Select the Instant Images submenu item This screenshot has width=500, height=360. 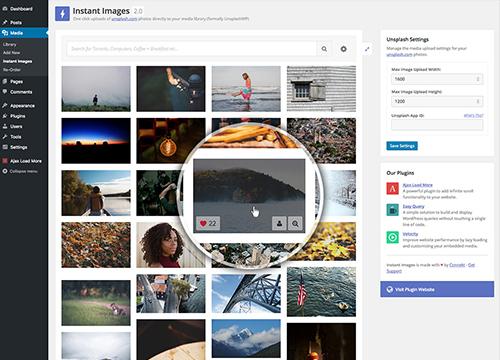tap(18, 61)
